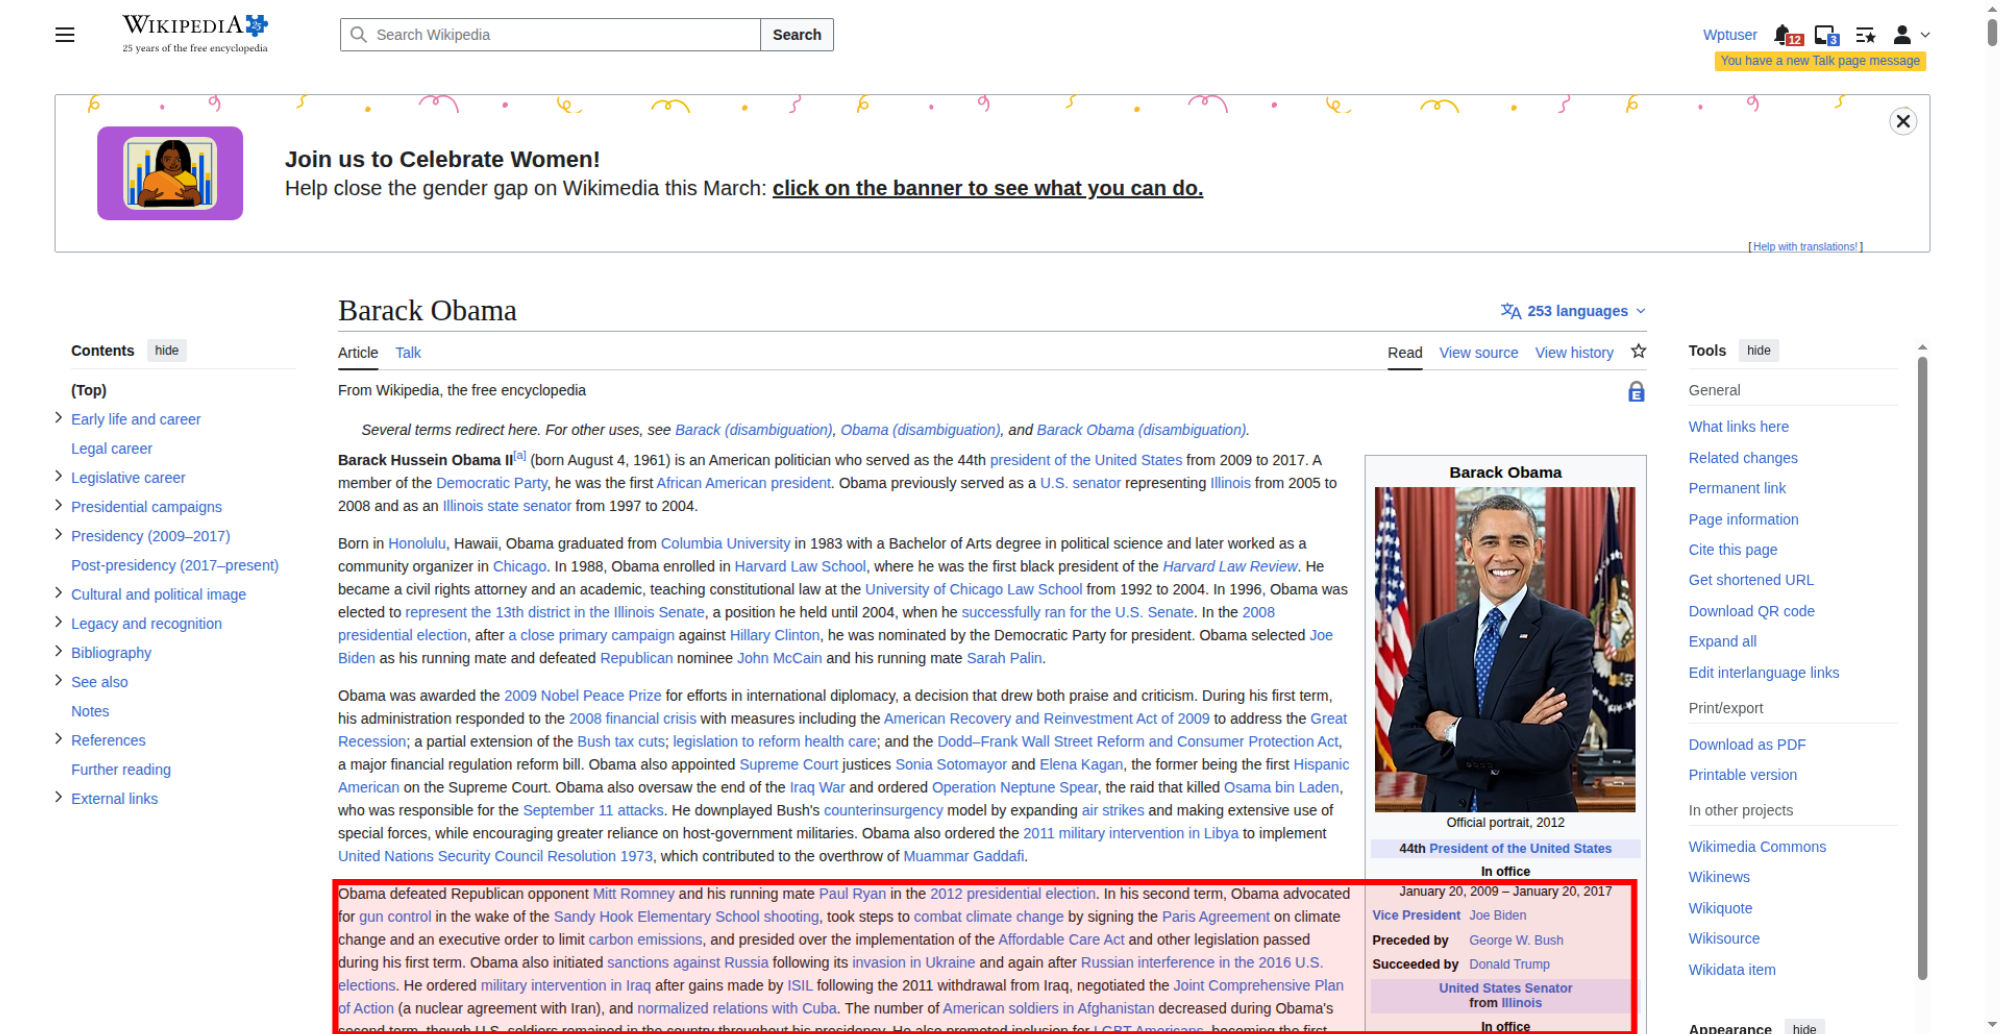This screenshot has width=2000, height=1034.
Task: Star this page to watch it
Action: pyautogui.click(x=1638, y=352)
